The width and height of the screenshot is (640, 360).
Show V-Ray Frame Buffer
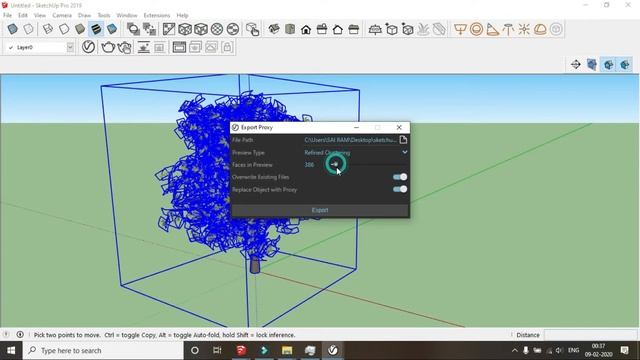pyautogui.click(x=179, y=47)
